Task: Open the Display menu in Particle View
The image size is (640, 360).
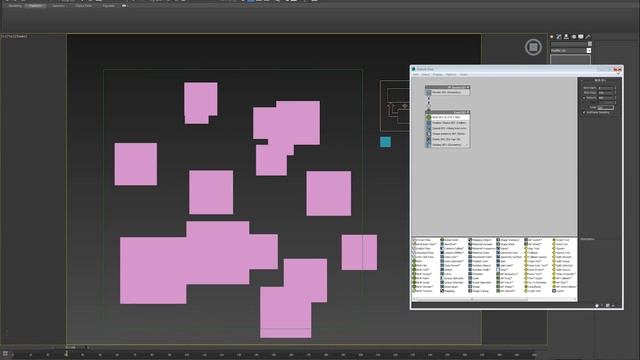Action: tap(438, 74)
